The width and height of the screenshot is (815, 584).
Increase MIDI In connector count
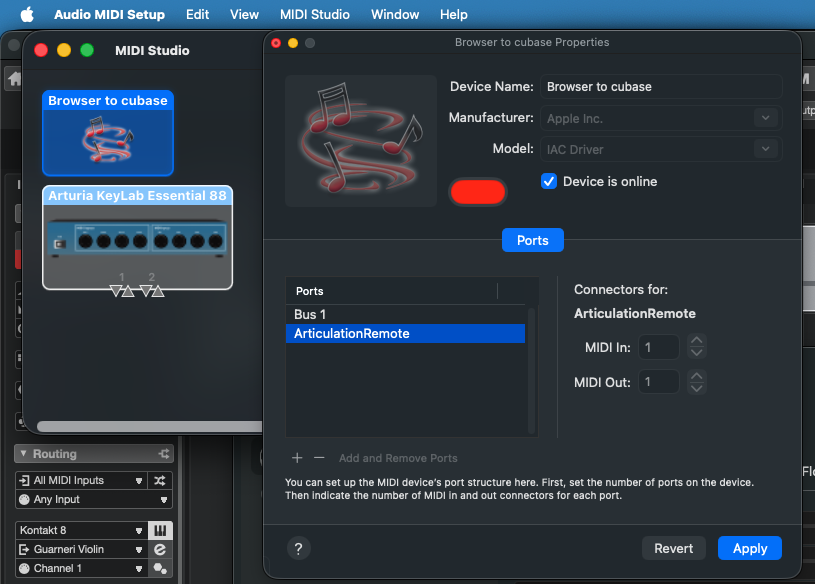tap(696, 341)
